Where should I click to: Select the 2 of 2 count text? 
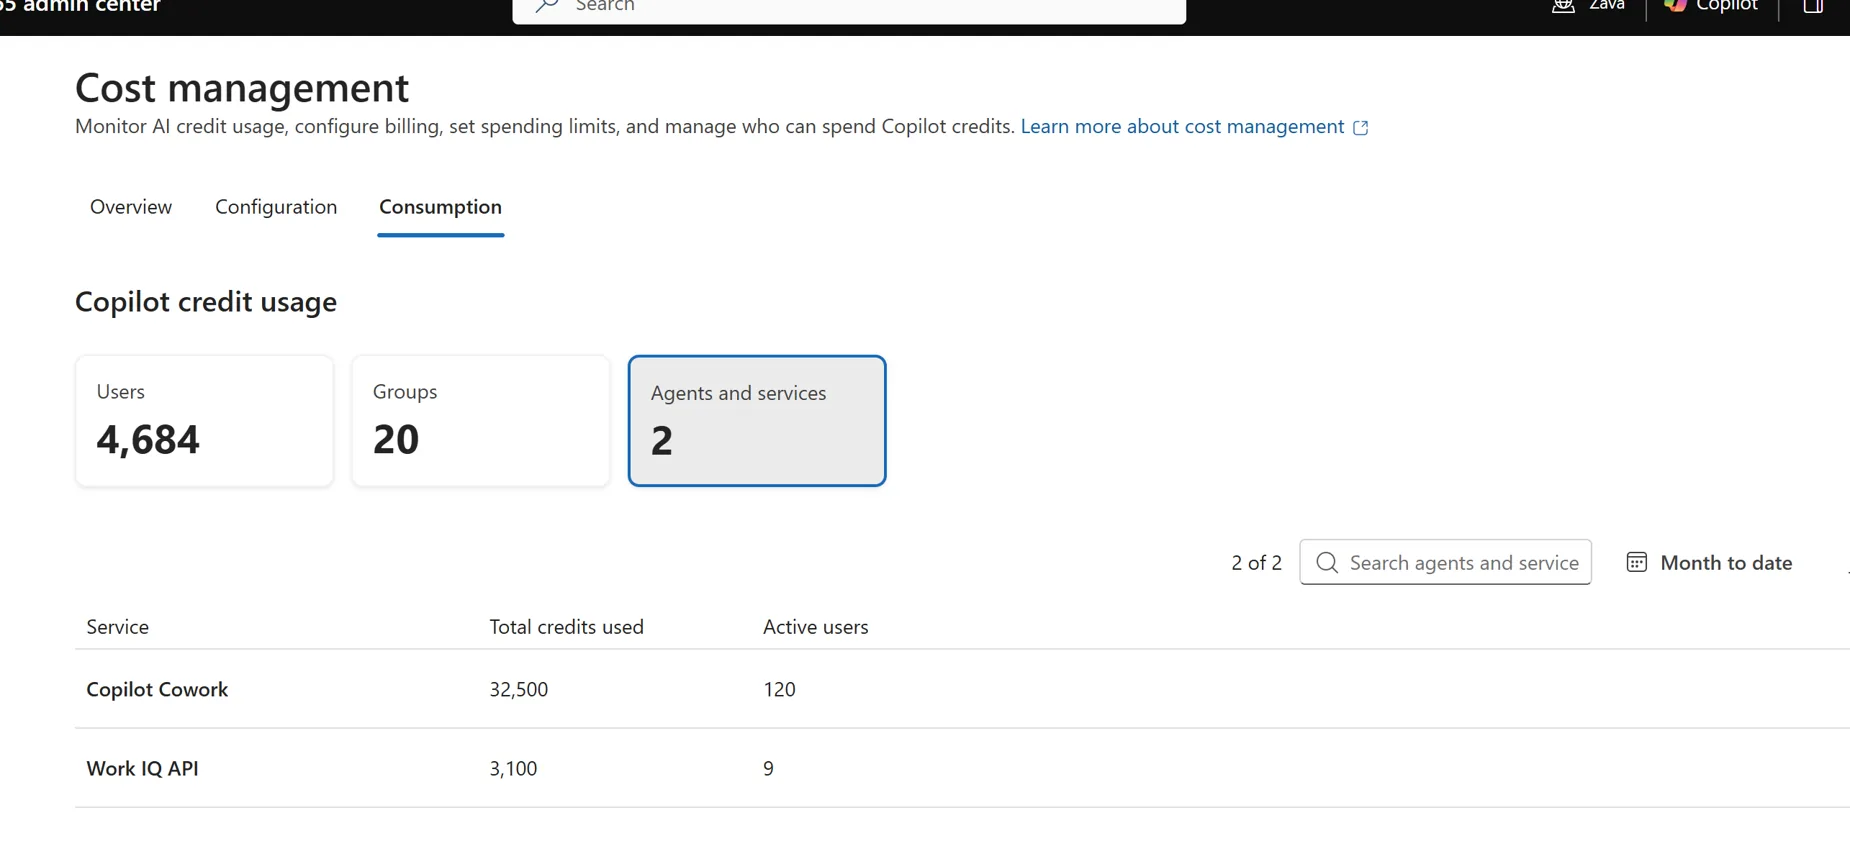[x=1256, y=563]
